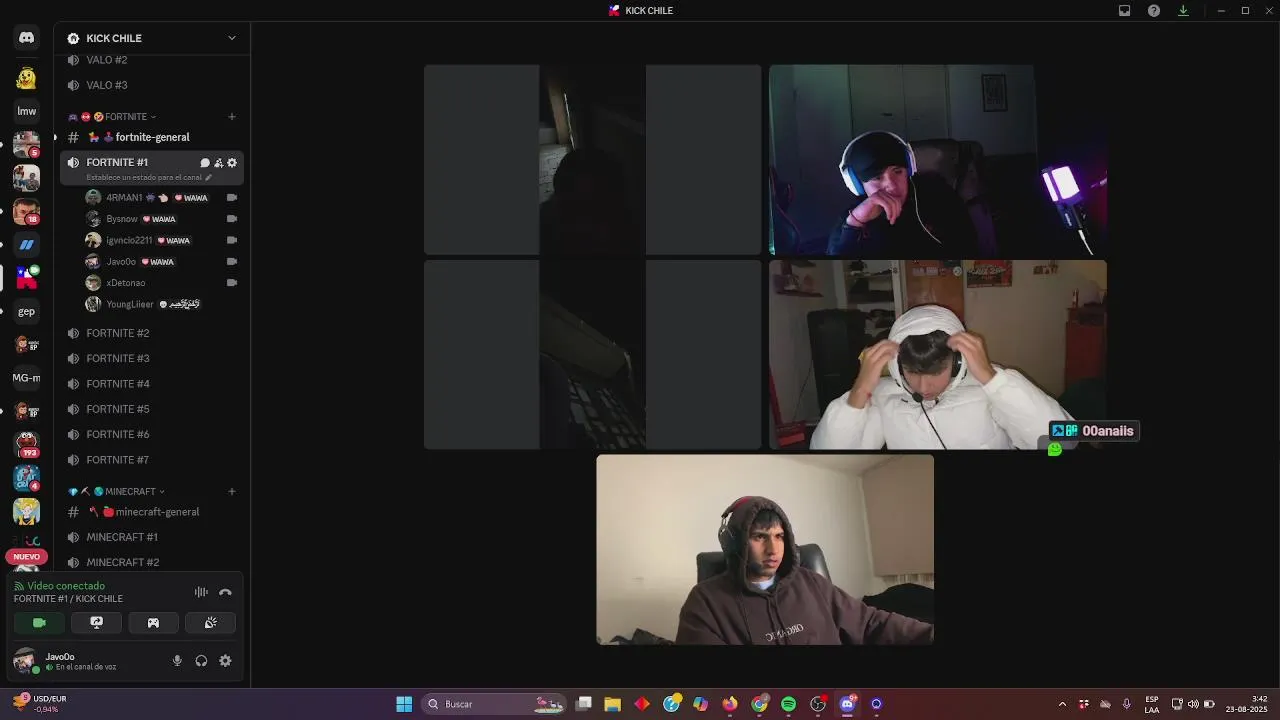
Task: Toggle noise suppression waveform icon
Action: [x=201, y=592]
